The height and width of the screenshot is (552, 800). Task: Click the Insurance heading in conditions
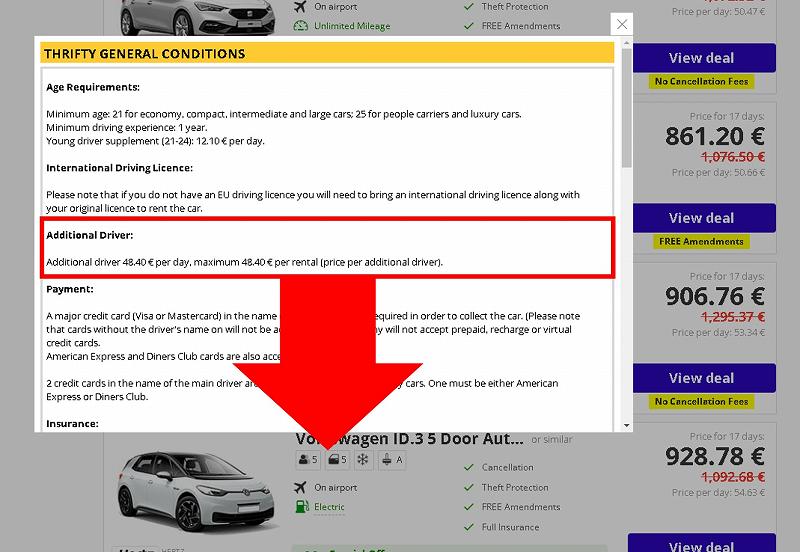72,424
